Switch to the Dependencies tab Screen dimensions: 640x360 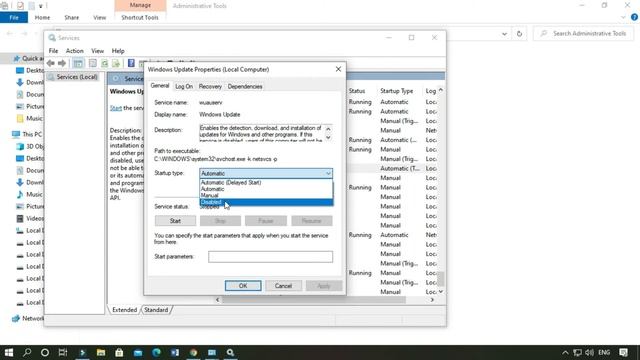click(x=245, y=87)
